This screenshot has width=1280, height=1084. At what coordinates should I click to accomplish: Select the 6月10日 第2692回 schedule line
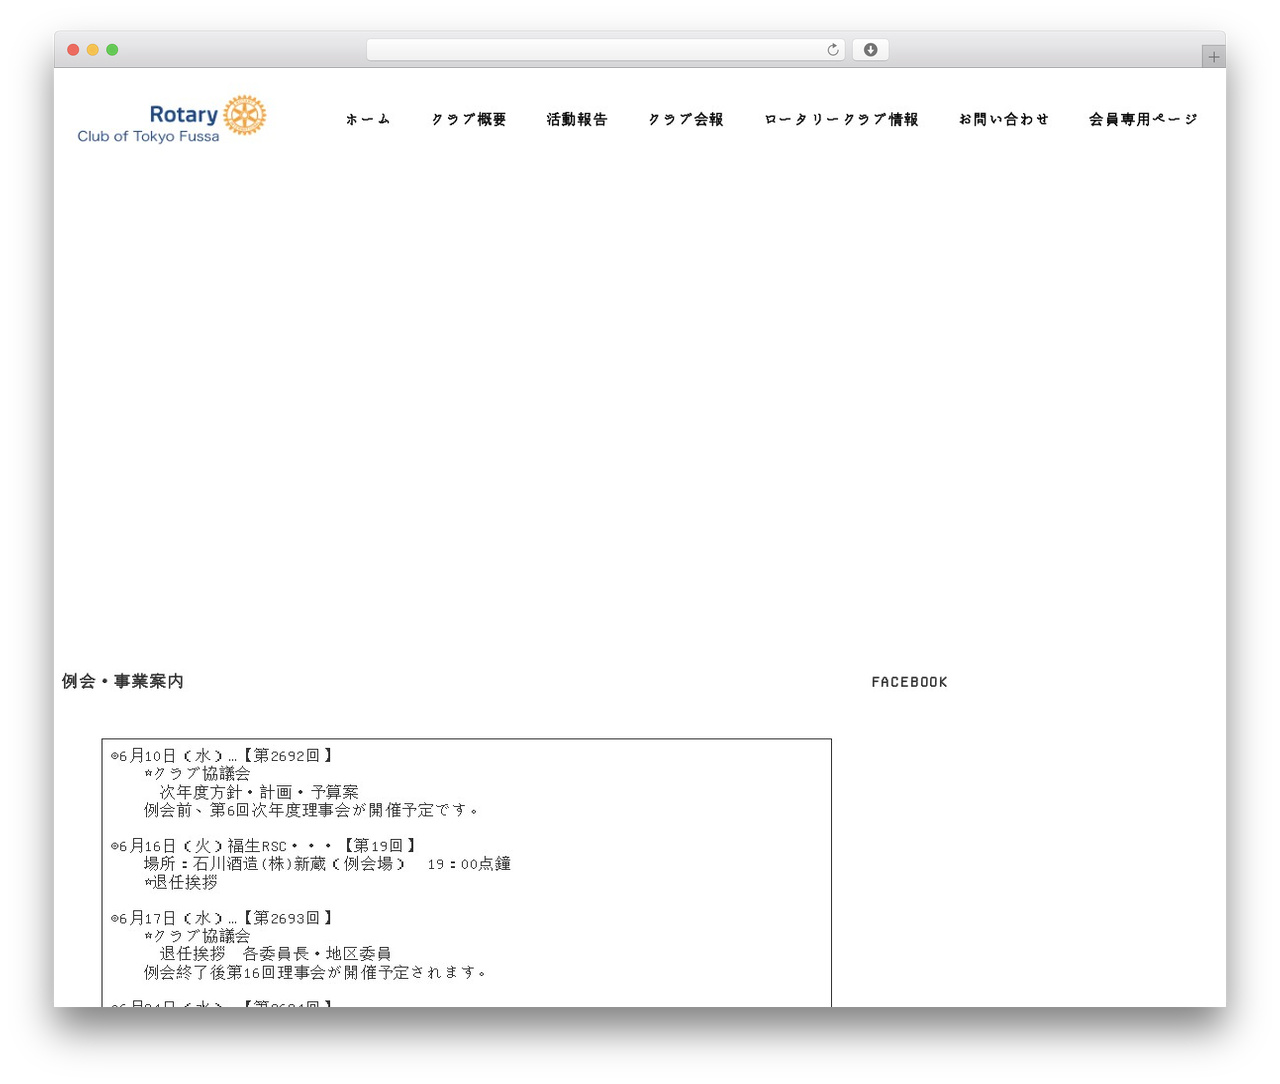tap(222, 756)
